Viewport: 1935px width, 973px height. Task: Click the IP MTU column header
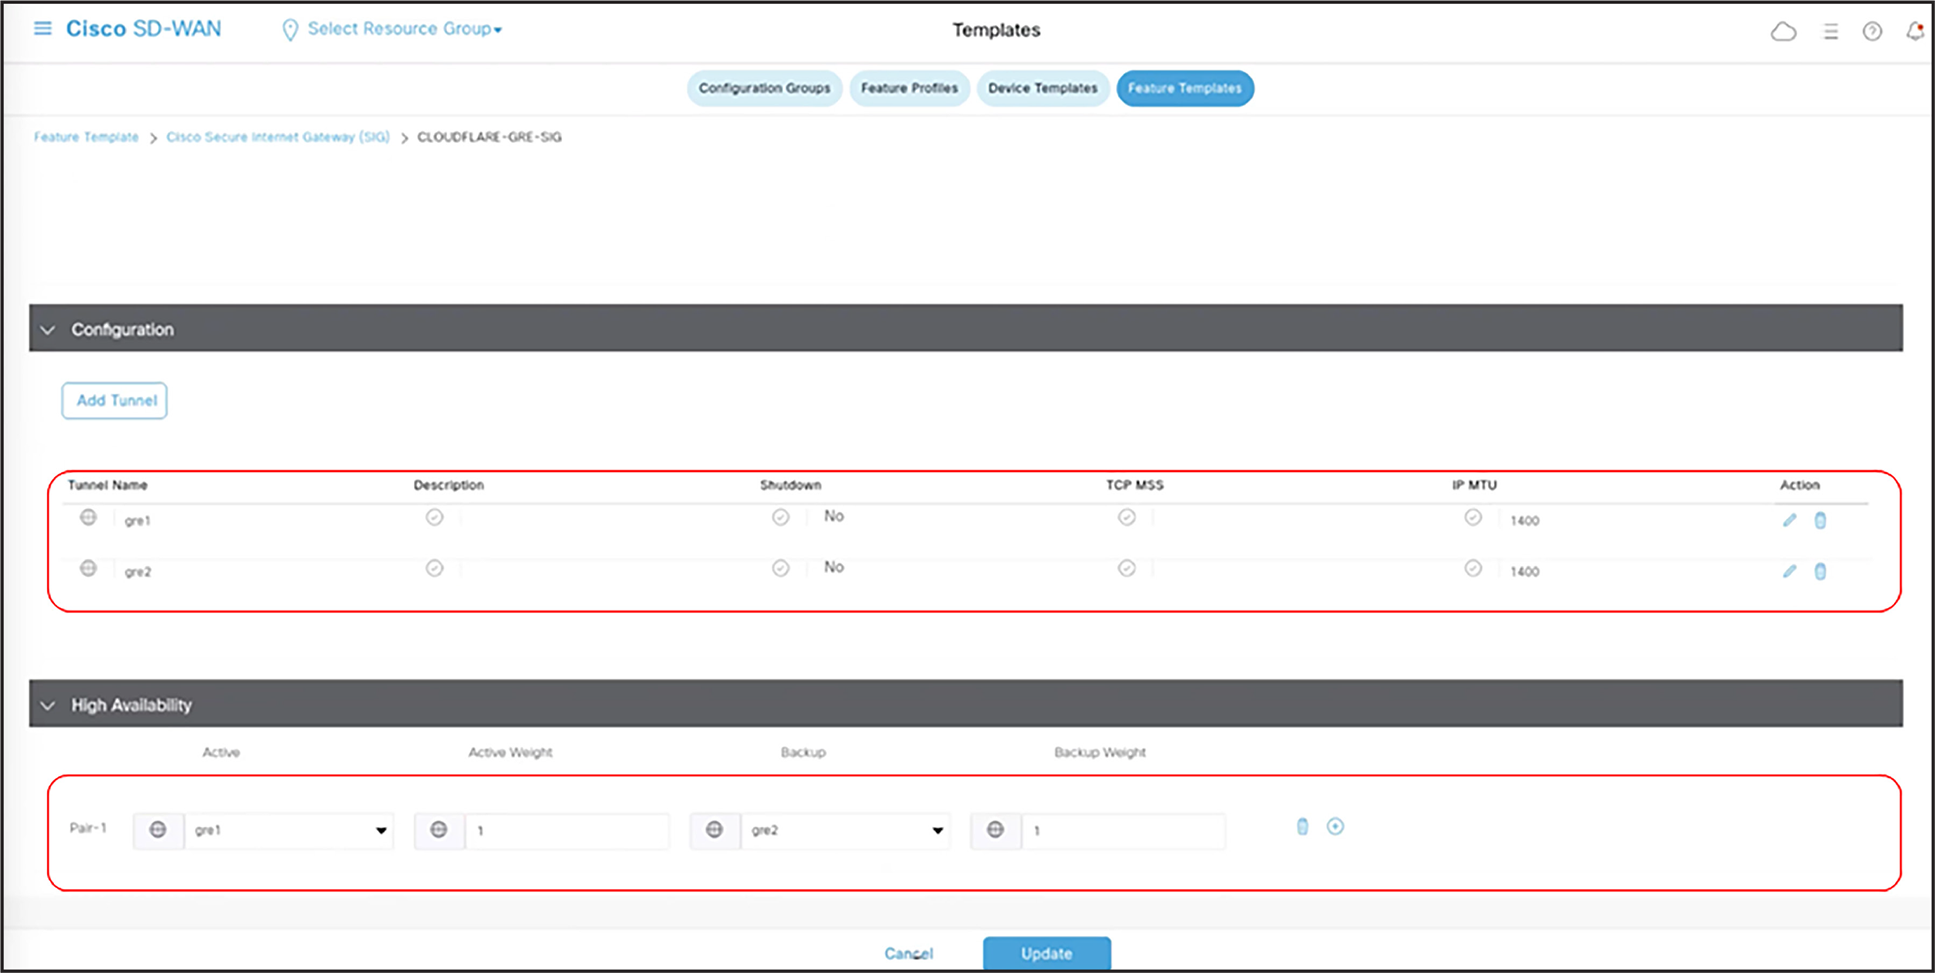(x=1474, y=485)
